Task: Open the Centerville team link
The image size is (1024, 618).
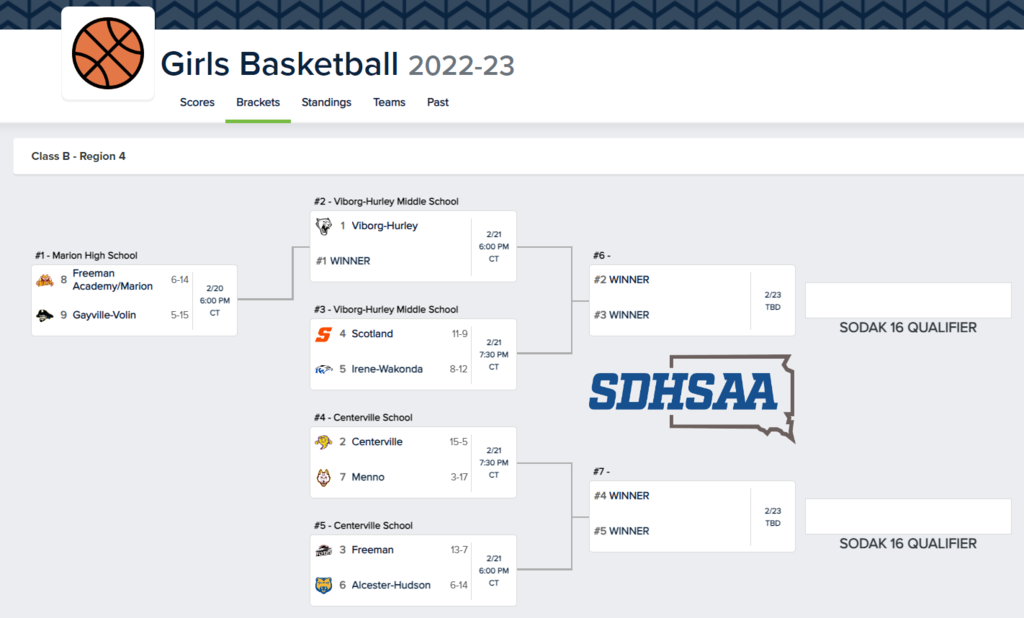Action: [x=377, y=442]
